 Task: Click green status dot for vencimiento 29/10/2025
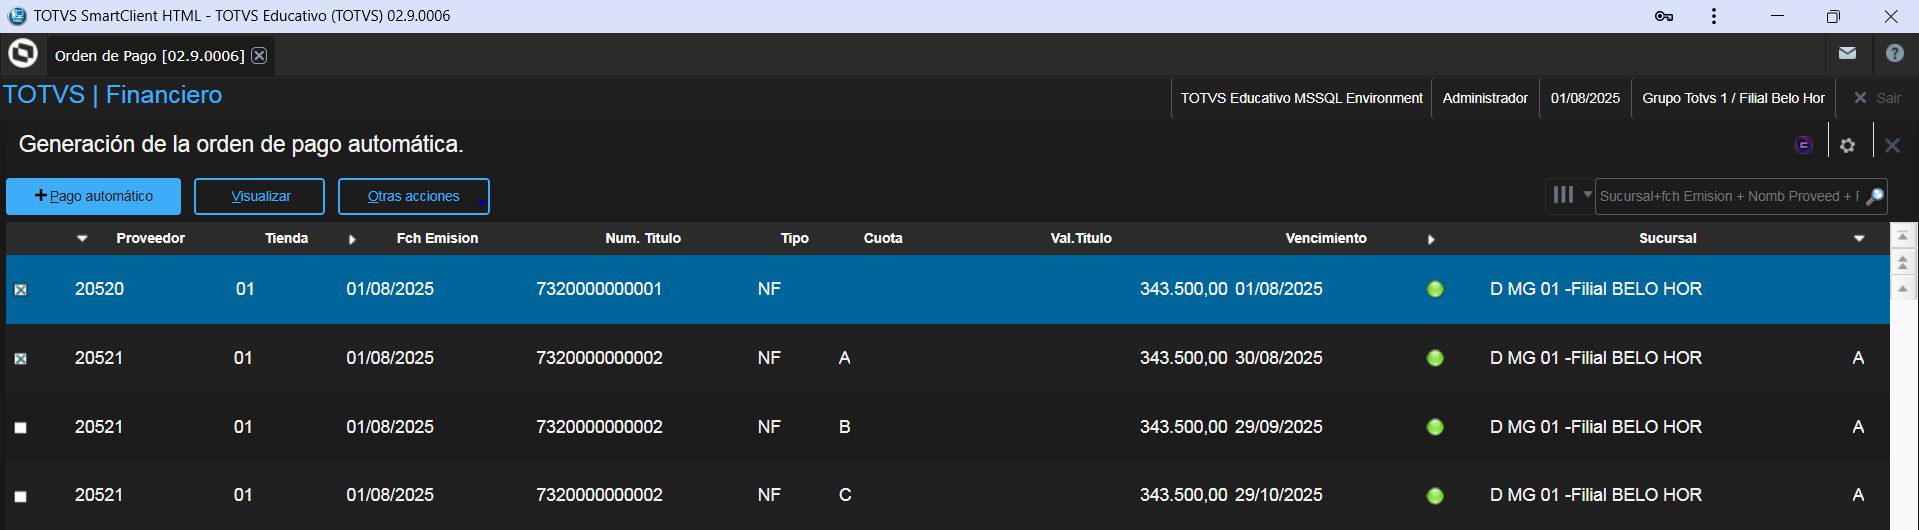(1435, 495)
